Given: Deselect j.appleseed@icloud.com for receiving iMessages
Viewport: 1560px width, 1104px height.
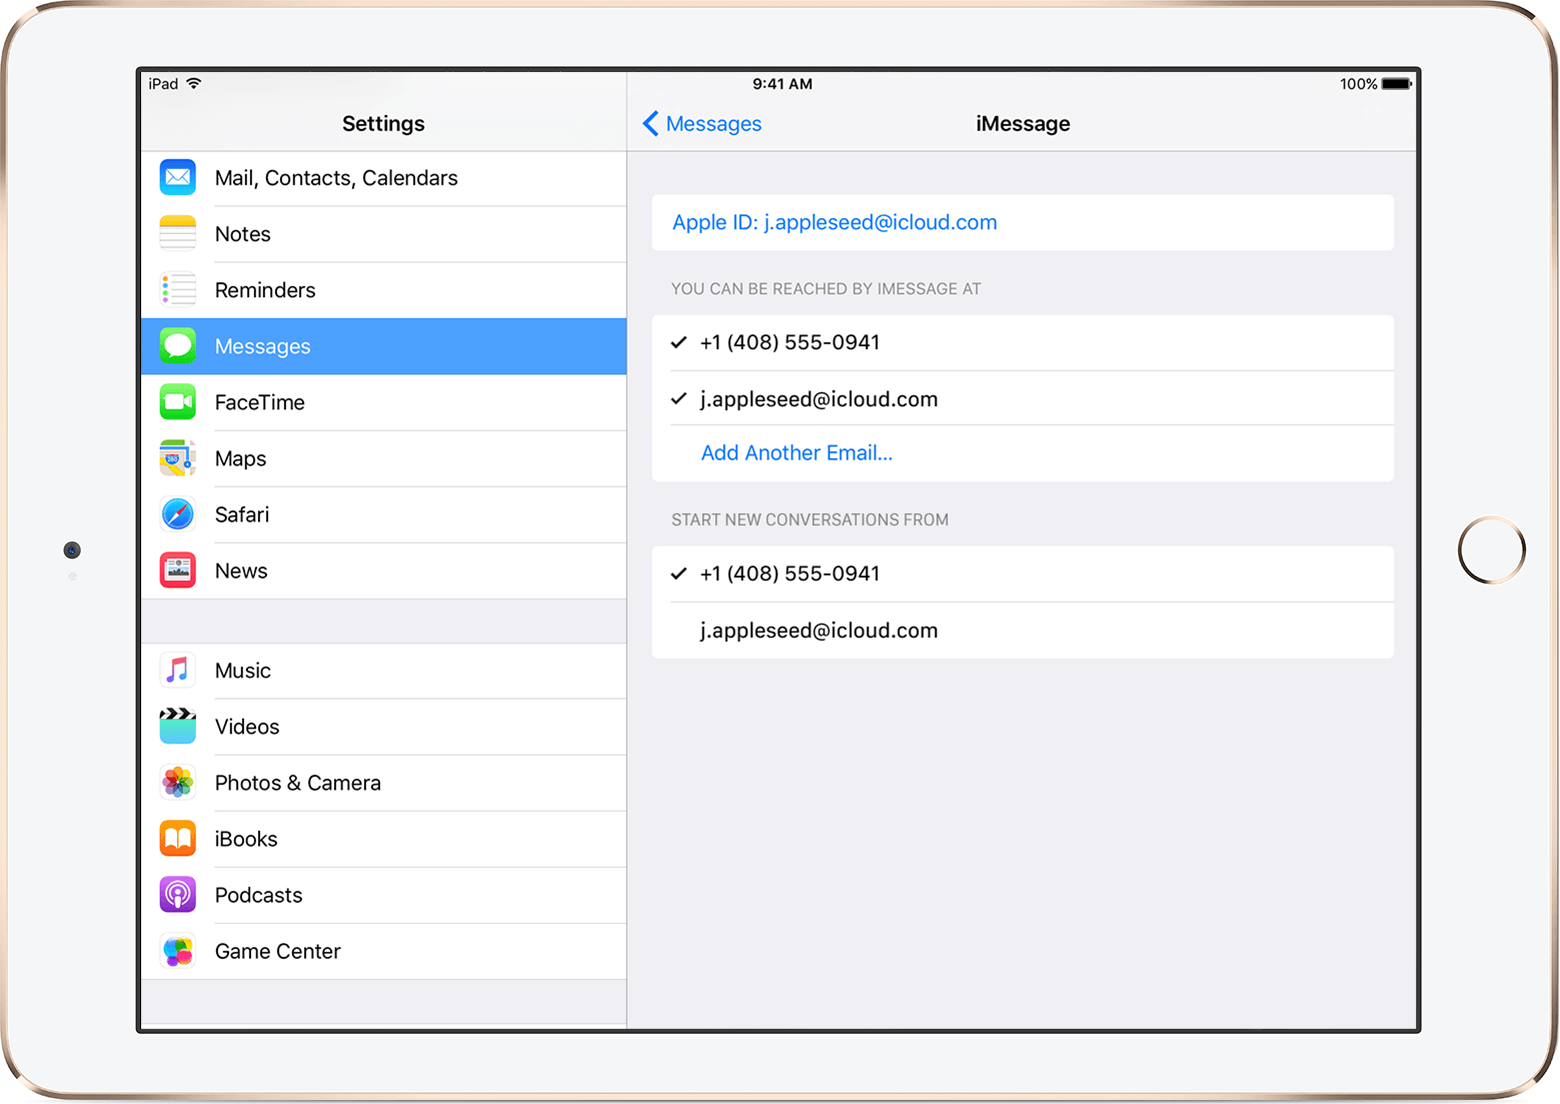Looking at the screenshot, I should coord(817,398).
